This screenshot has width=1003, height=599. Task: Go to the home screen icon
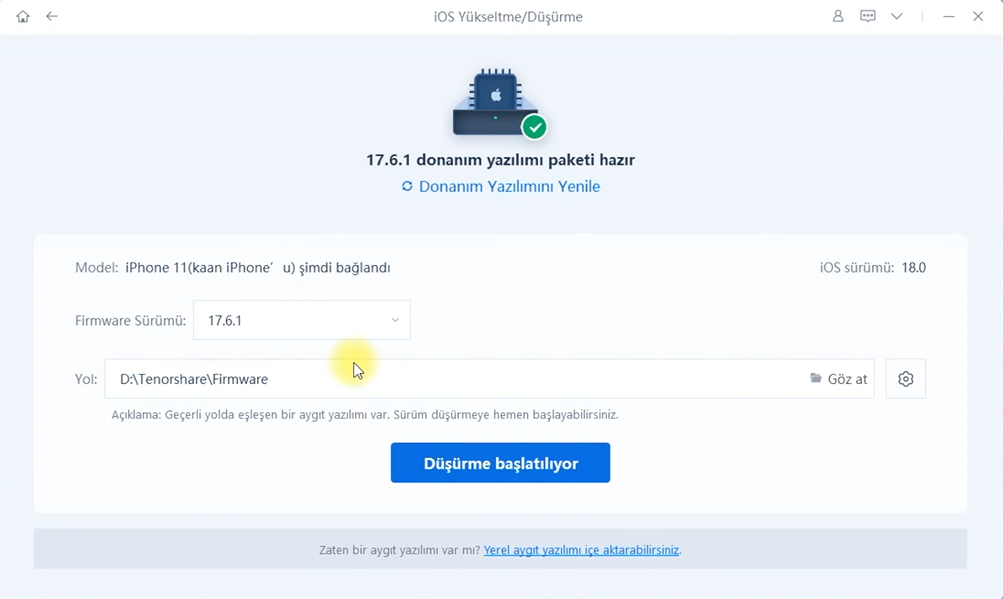[23, 17]
